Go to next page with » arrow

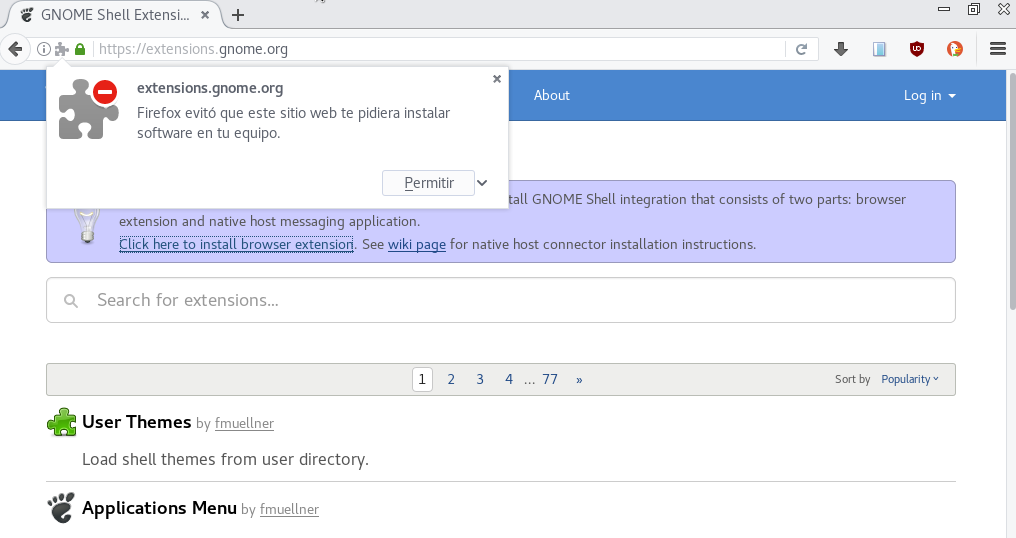coord(579,380)
